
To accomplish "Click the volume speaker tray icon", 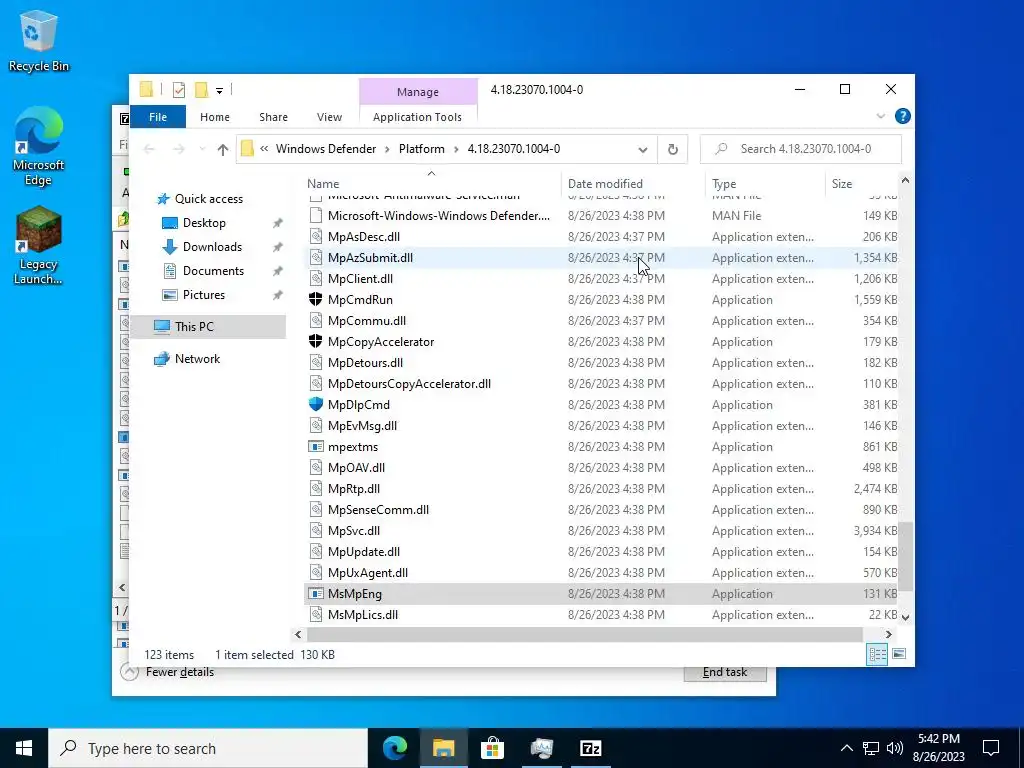I will click(895, 748).
